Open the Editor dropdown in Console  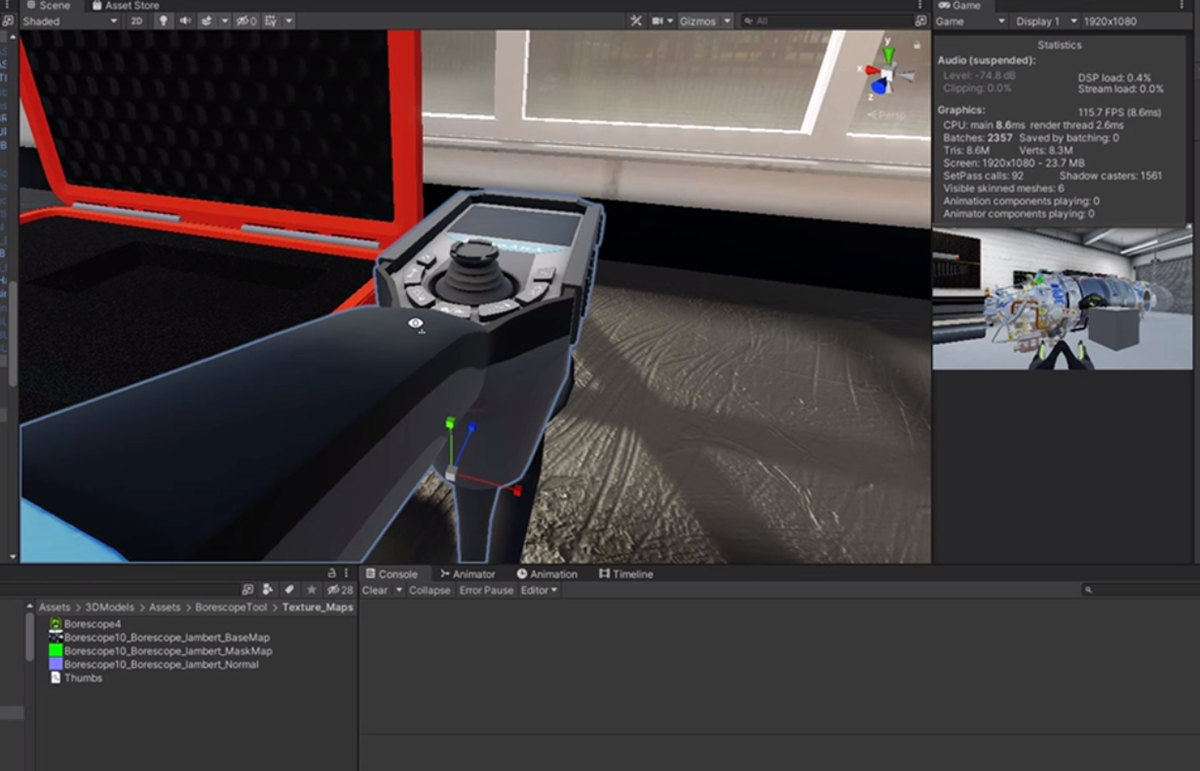[x=539, y=590]
